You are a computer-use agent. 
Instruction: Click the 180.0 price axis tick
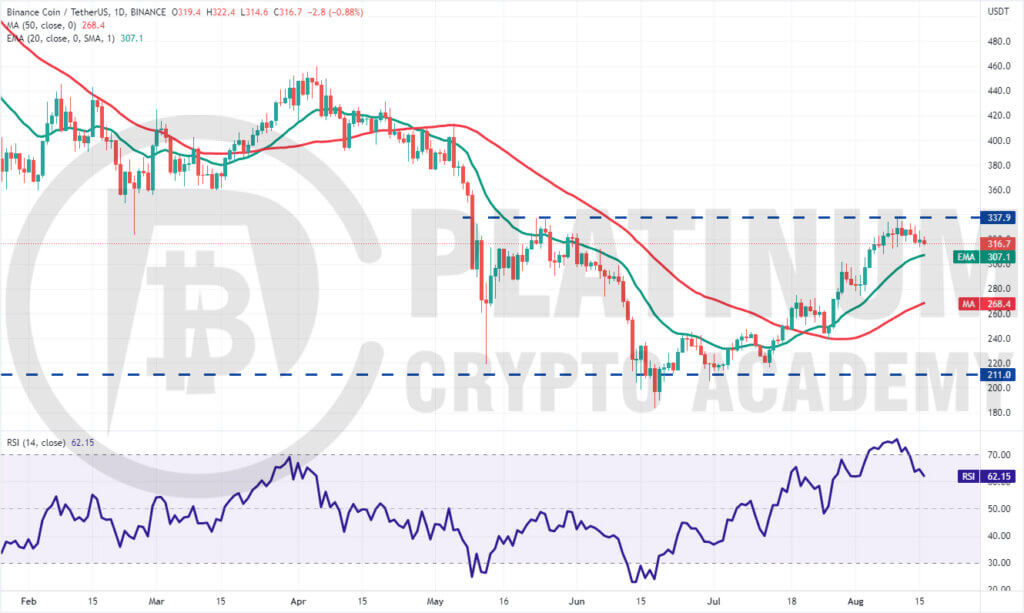(999, 413)
